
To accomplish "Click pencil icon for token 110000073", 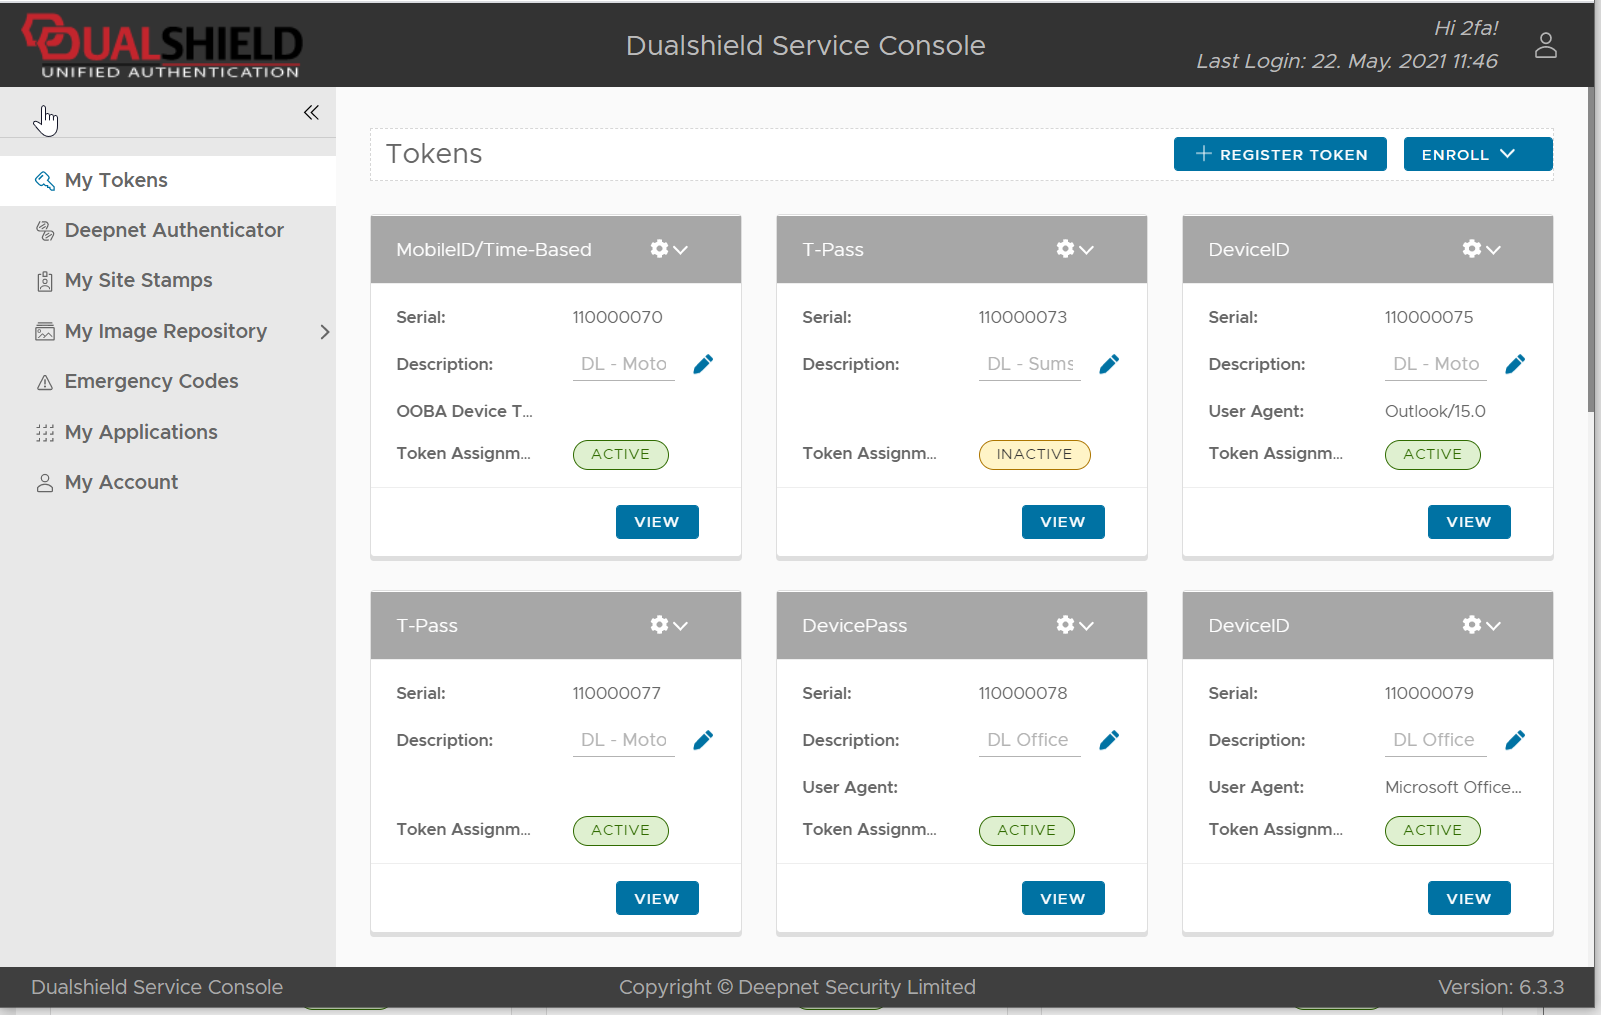I will click(x=1109, y=364).
